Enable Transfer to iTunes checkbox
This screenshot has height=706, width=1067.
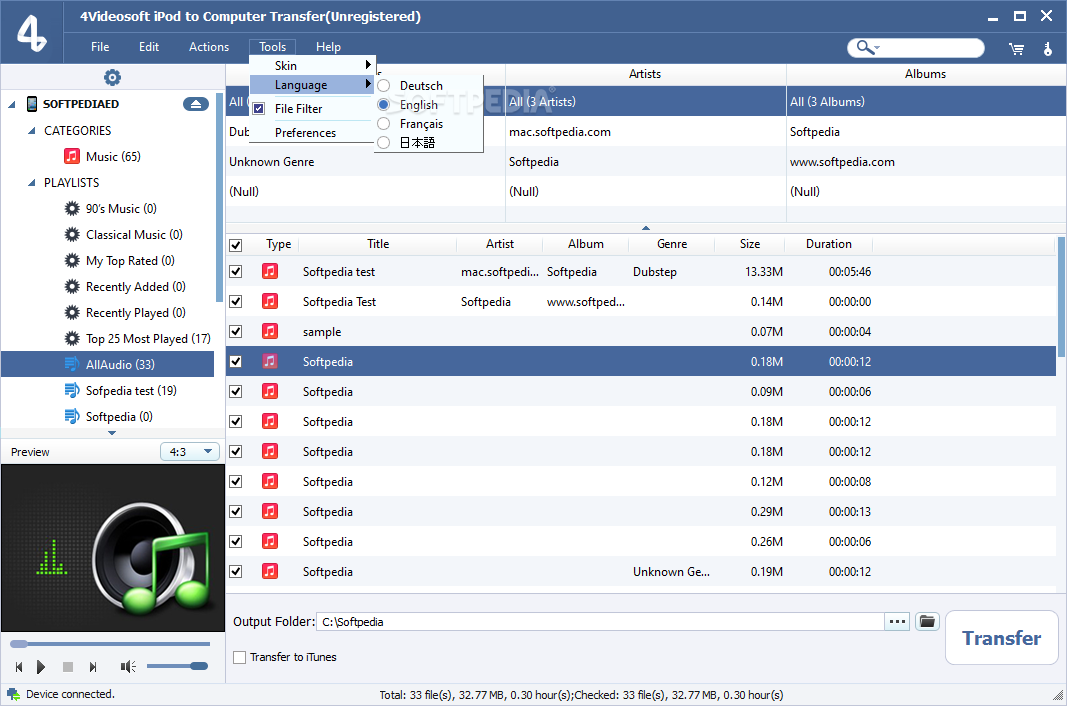point(240,658)
